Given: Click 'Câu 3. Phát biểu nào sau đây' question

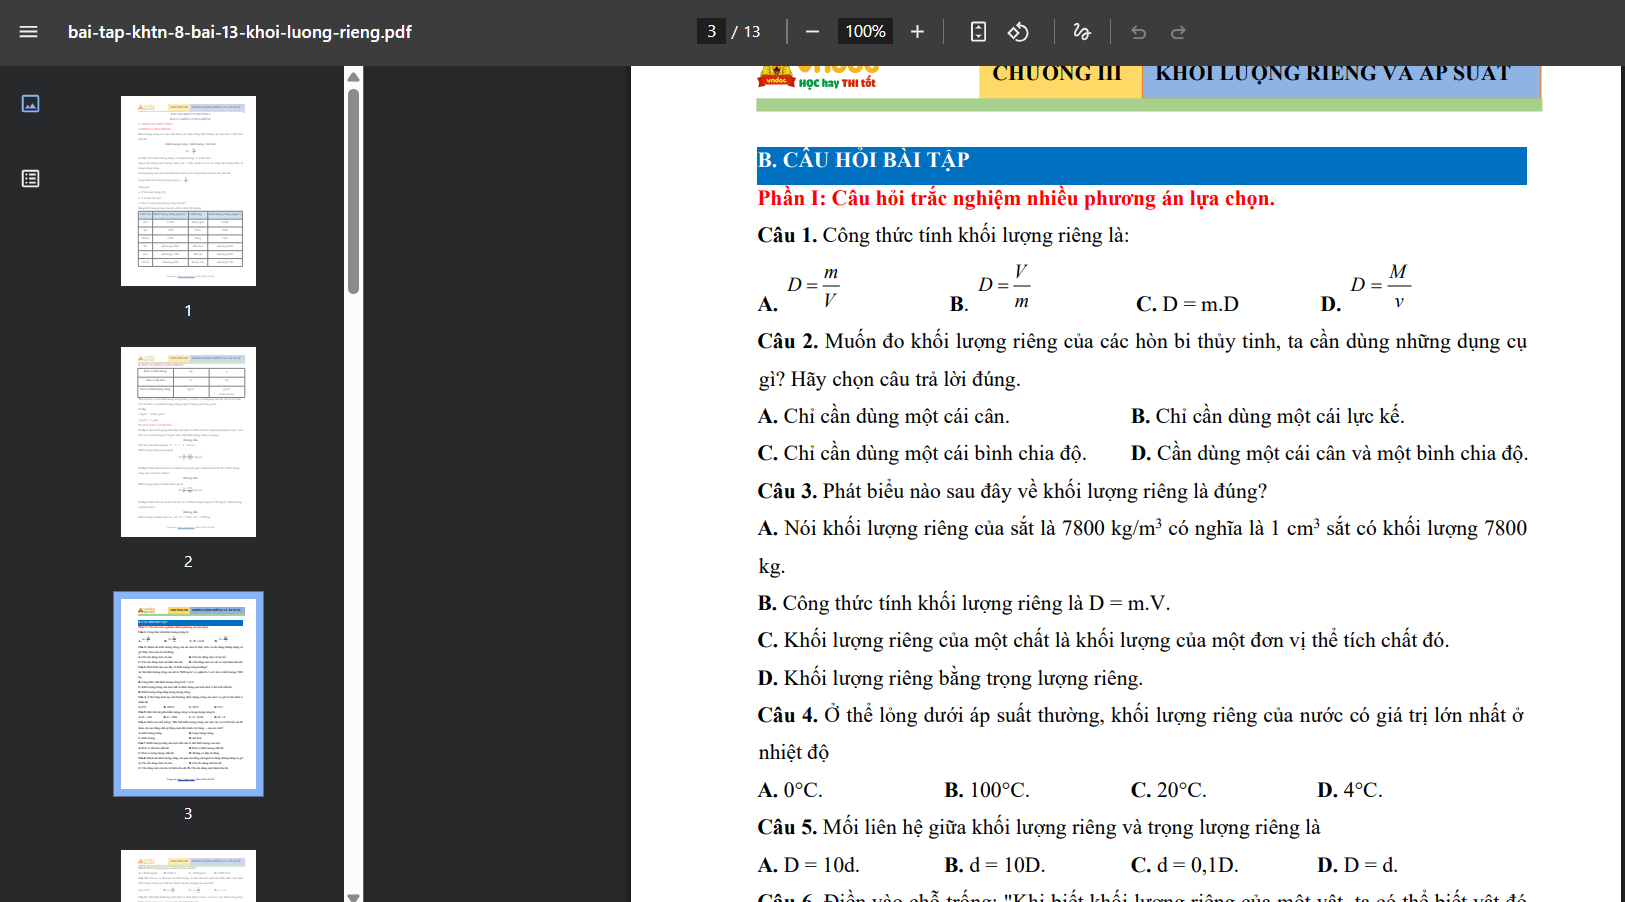Looking at the screenshot, I should point(1012,491).
